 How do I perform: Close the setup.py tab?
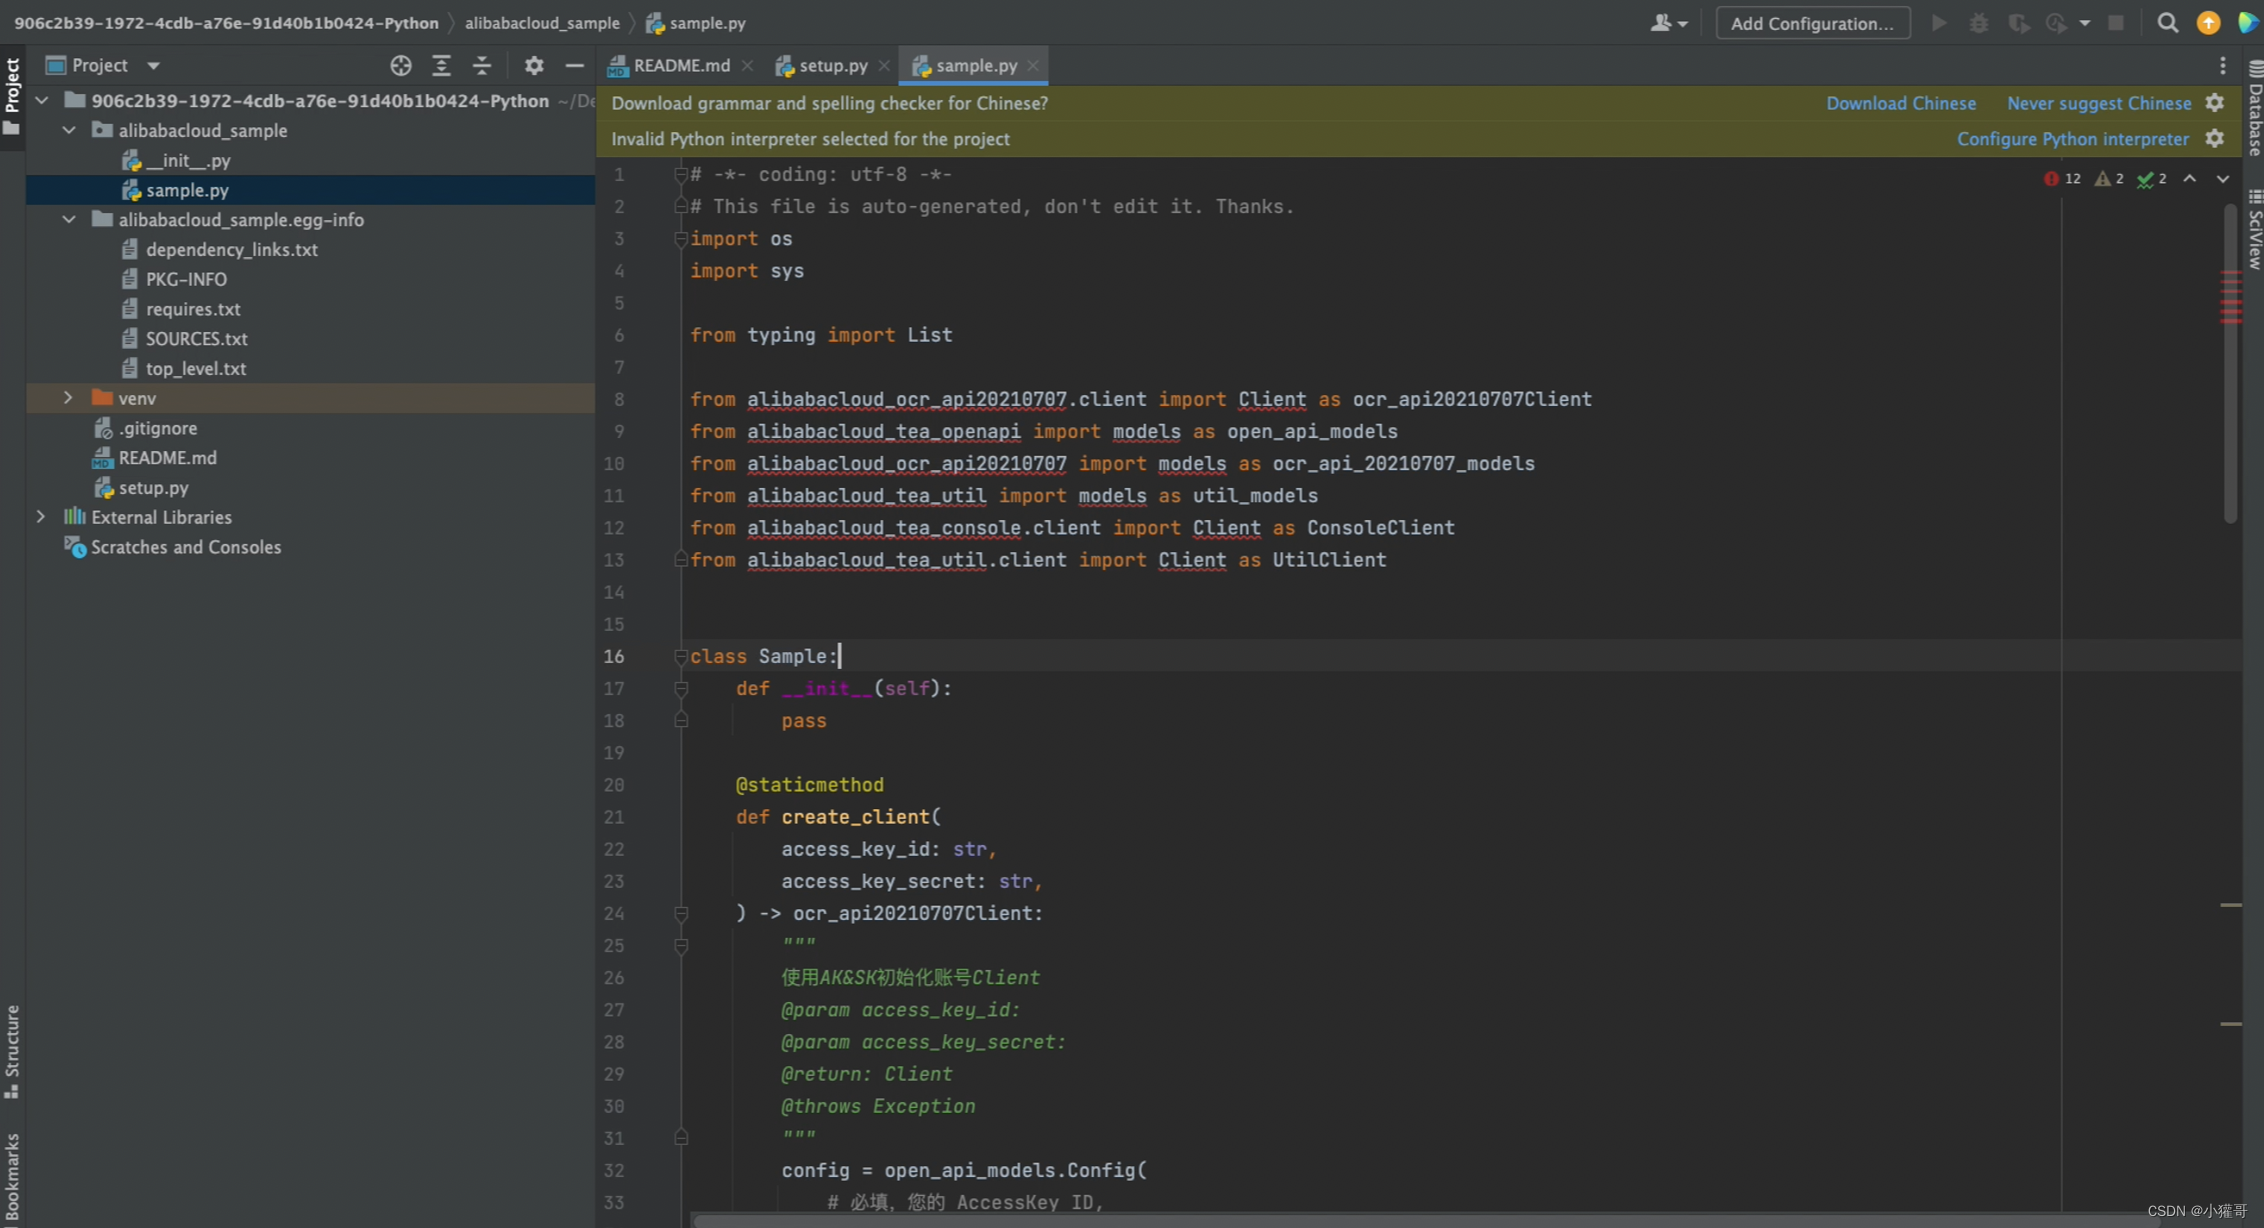click(x=884, y=65)
